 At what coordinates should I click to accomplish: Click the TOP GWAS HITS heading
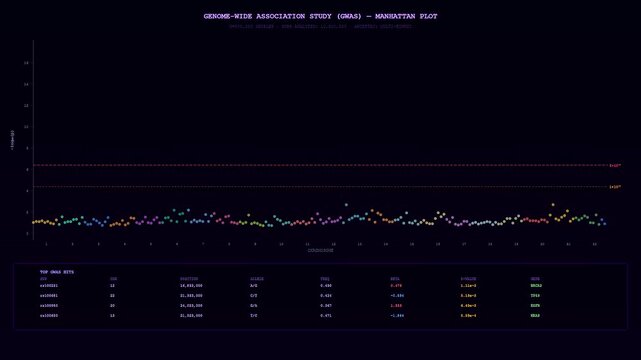57,272
